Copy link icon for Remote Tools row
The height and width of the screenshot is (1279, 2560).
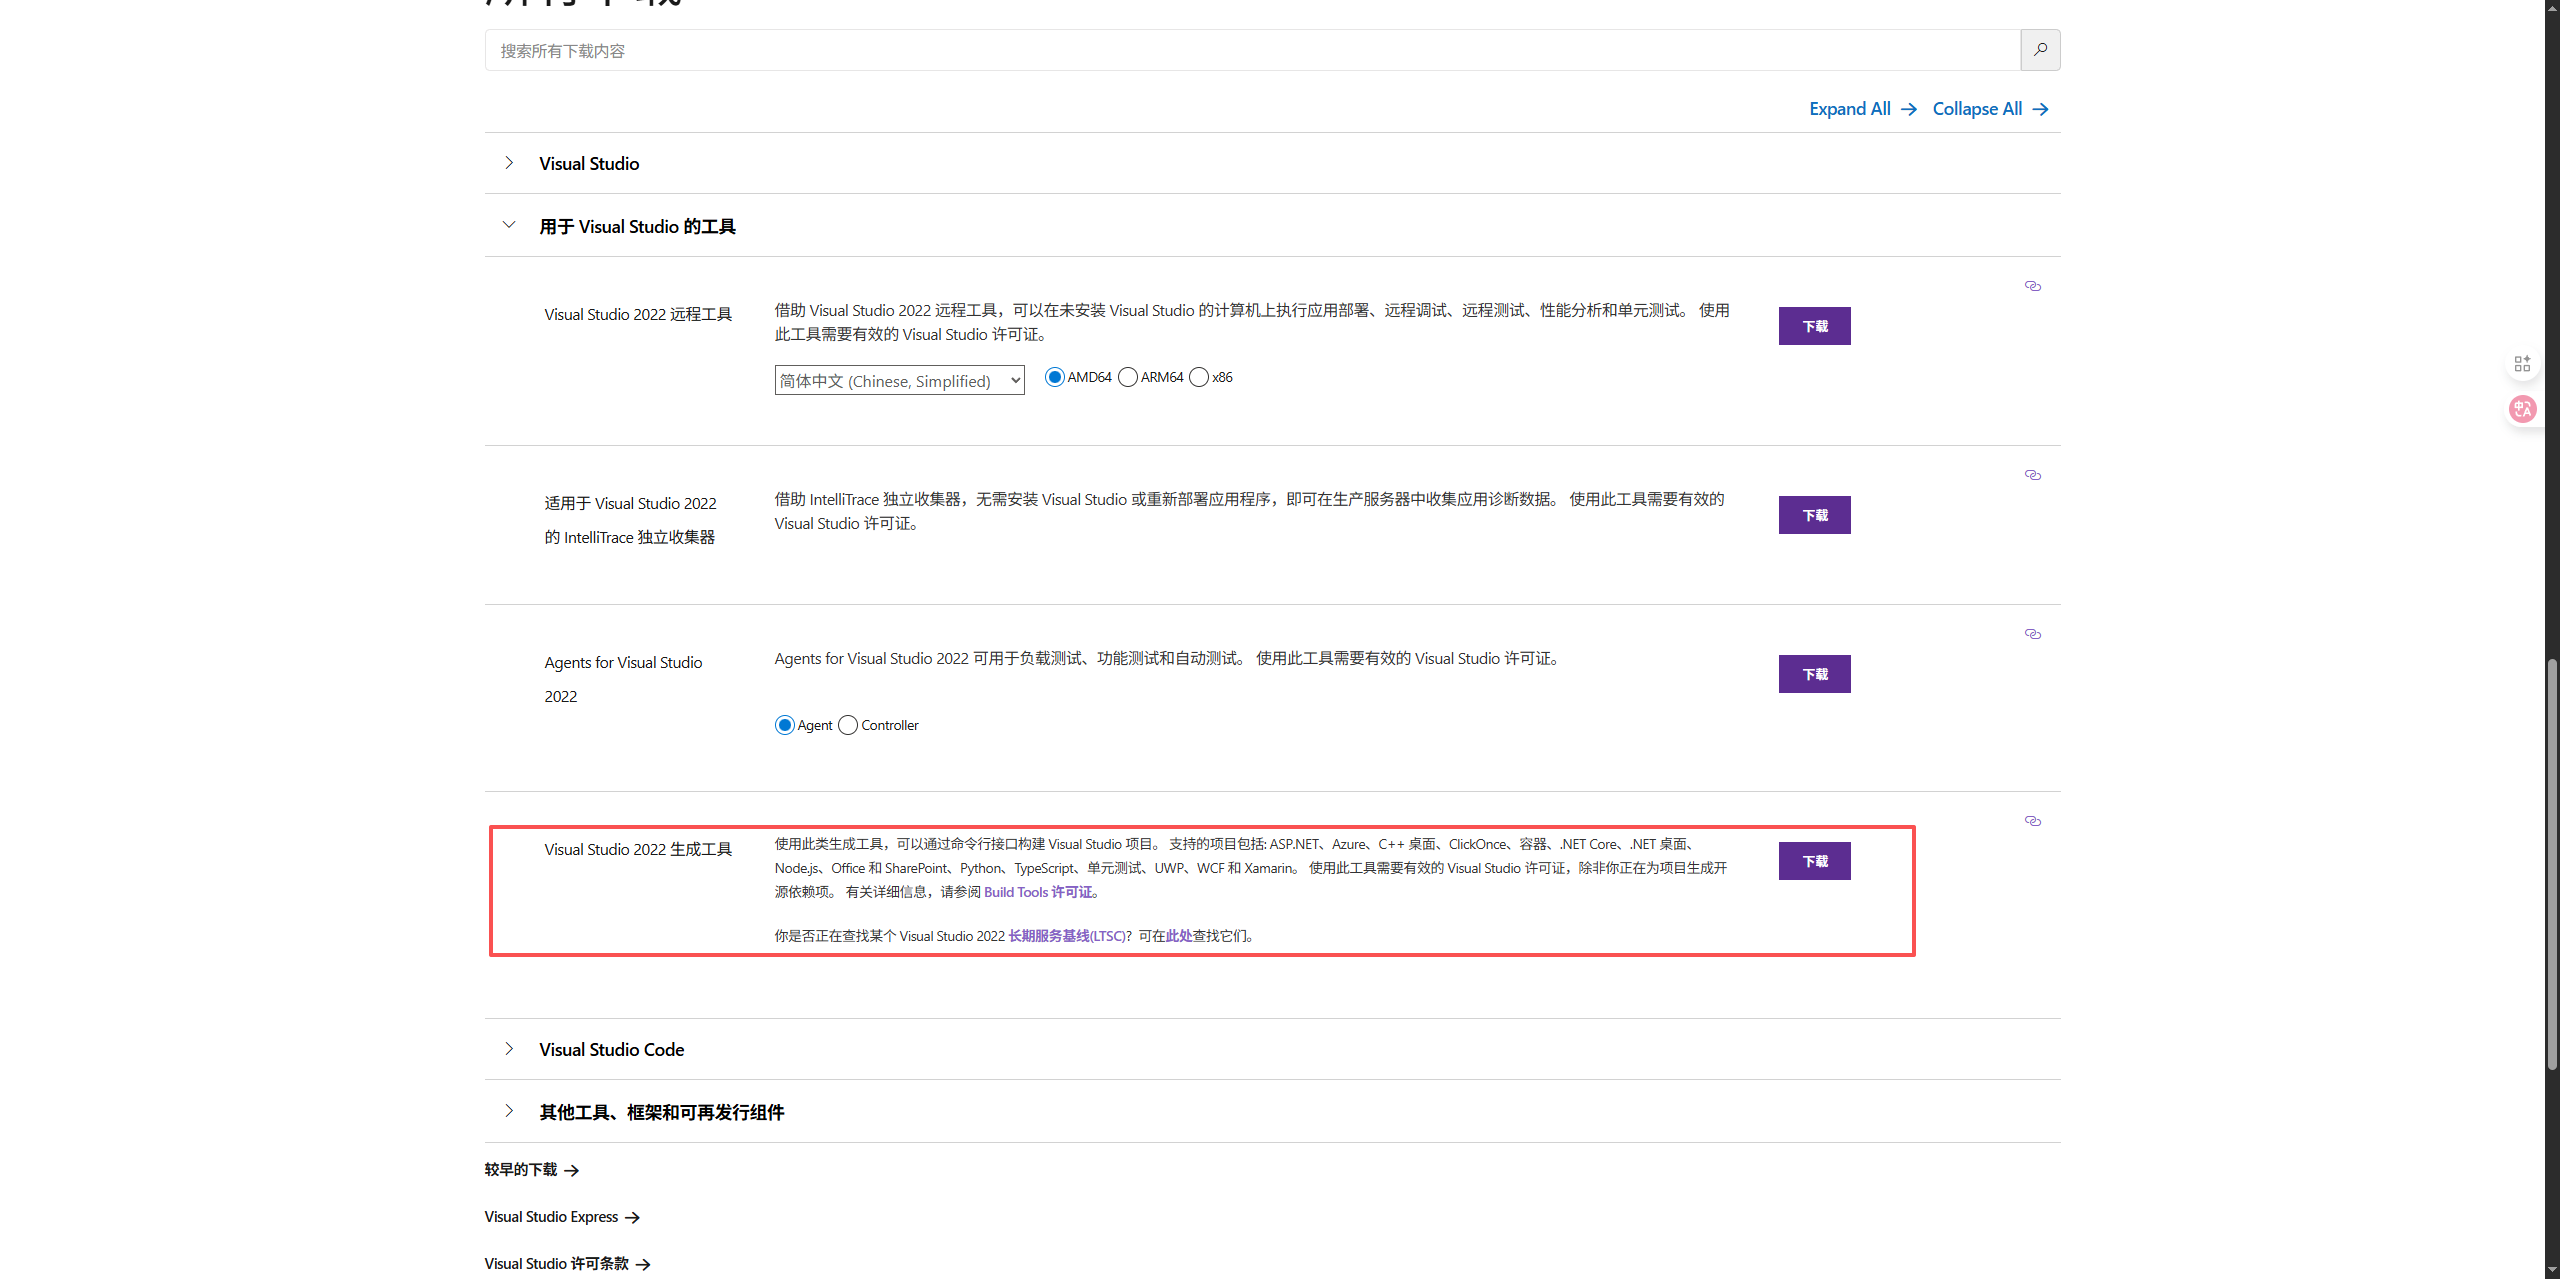(2032, 286)
